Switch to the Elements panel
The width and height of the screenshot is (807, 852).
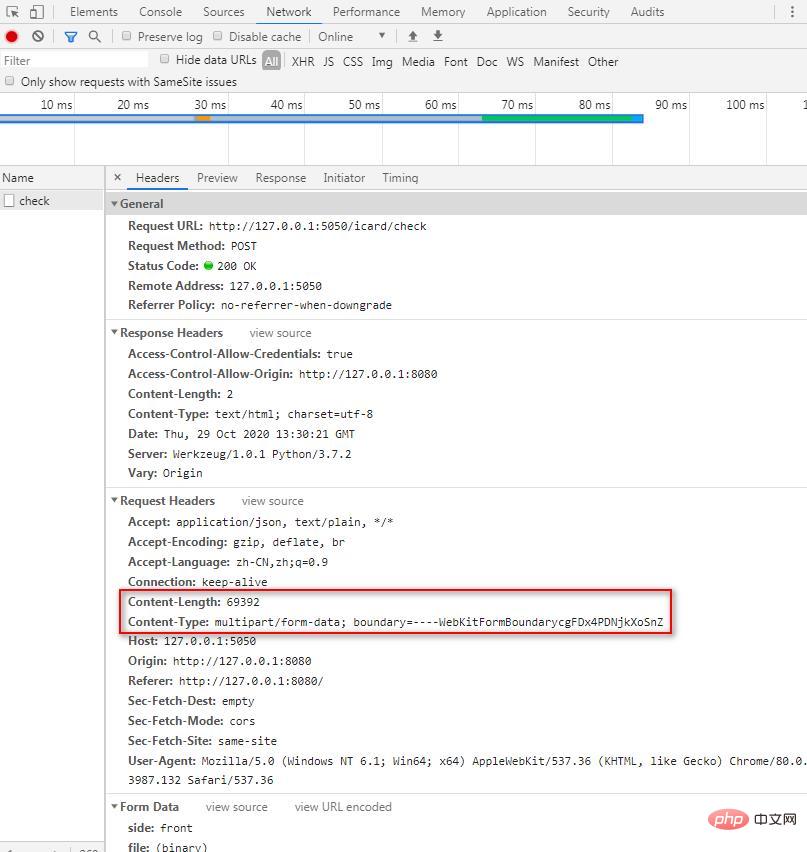click(x=93, y=11)
